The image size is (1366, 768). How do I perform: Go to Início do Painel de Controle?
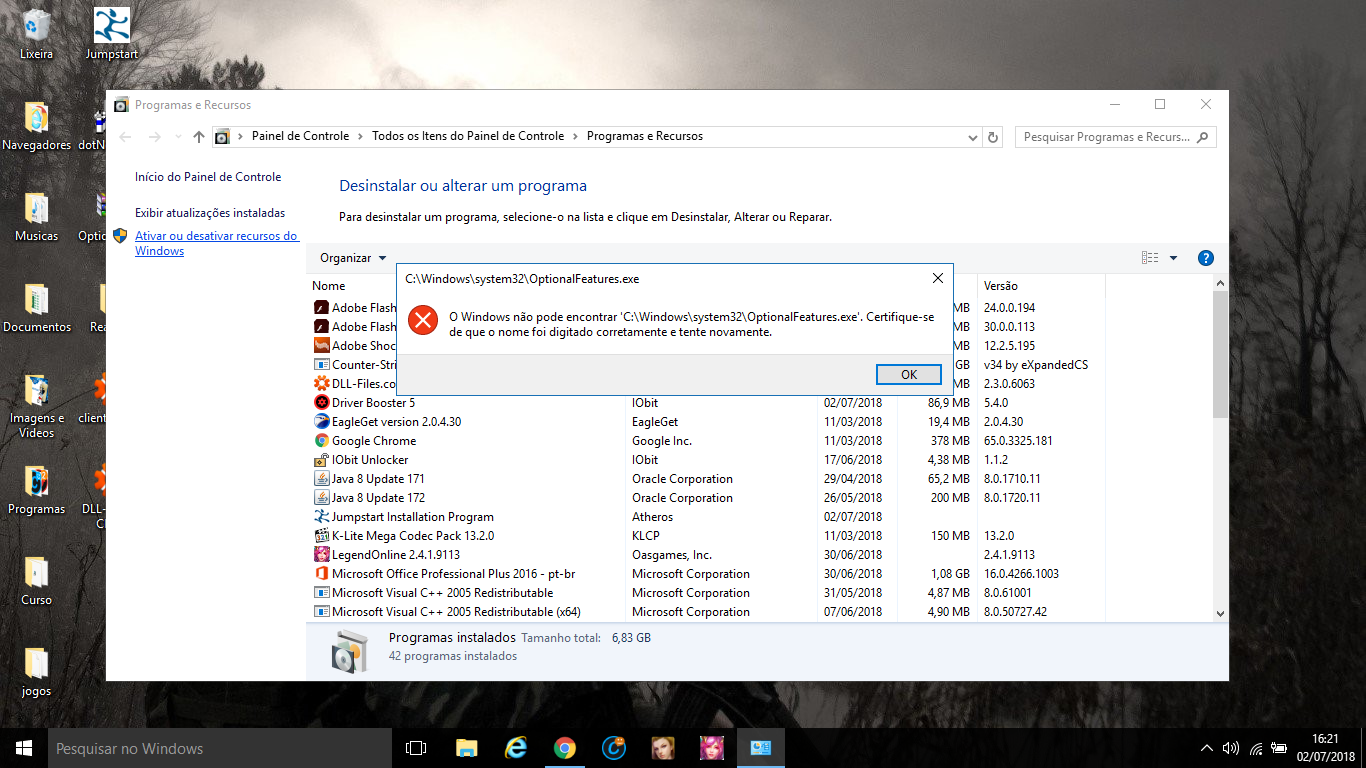208,177
